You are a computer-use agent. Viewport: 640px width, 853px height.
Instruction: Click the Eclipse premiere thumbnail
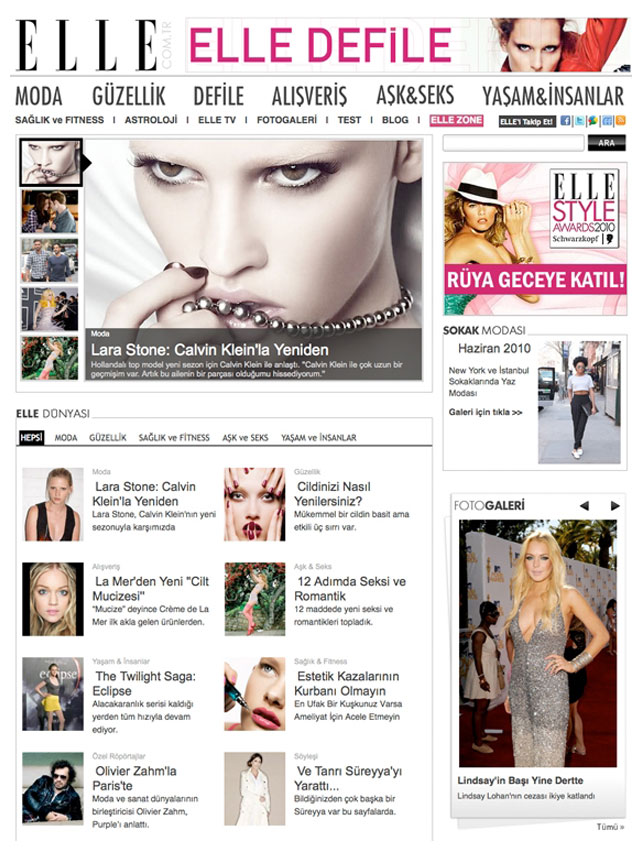53,694
